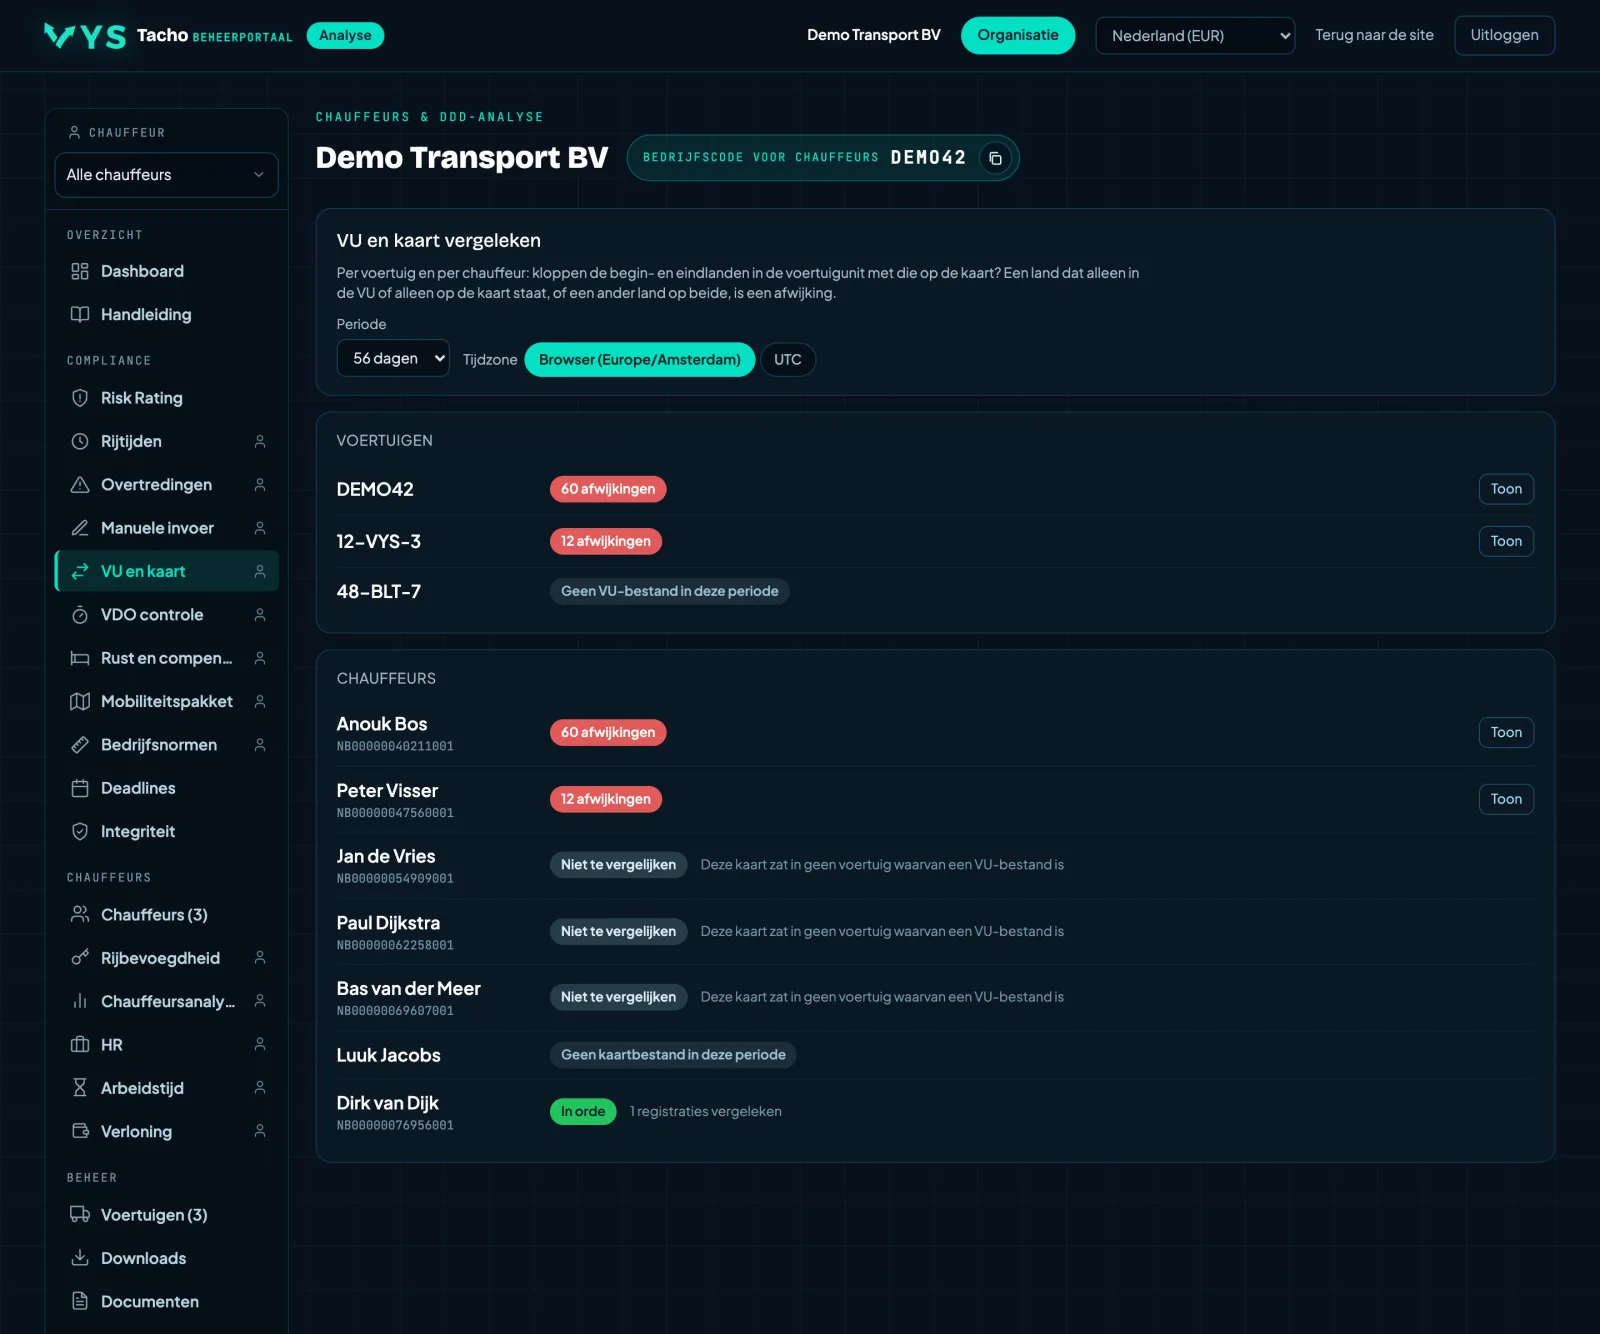Click the Analyse badge in the header
This screenshot has width=1600, height=1334.
(x=345, y=35)
